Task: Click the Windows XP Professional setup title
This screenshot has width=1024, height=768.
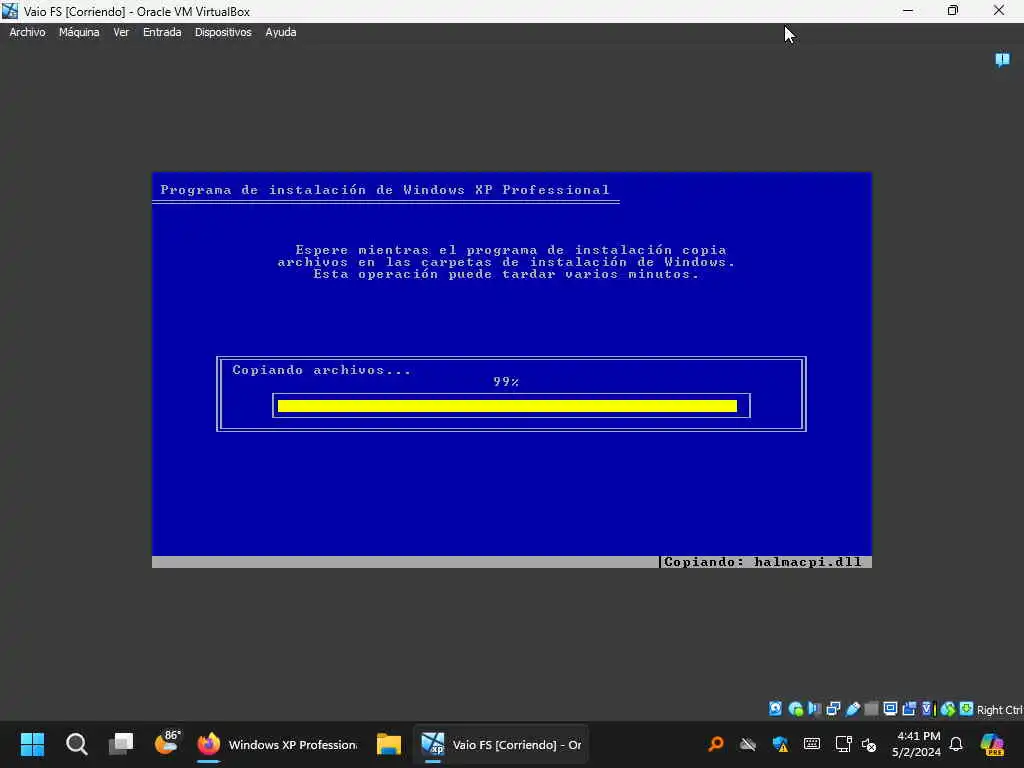Action: click(x=385, y=190)
